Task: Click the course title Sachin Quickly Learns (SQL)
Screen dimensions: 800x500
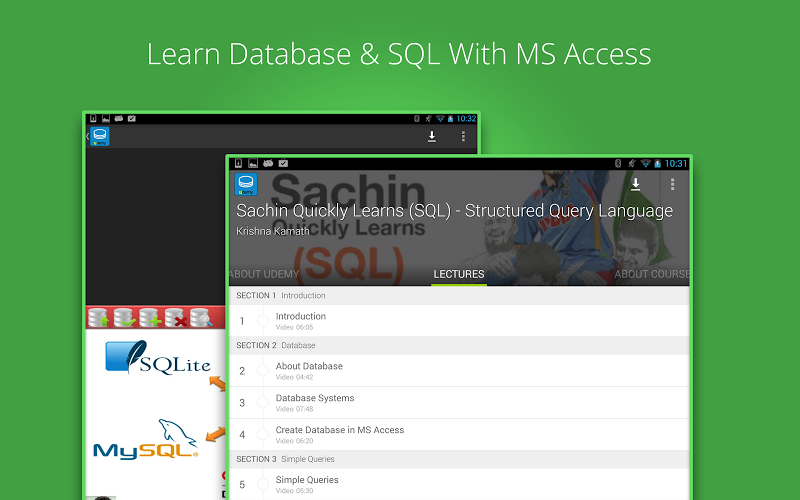Action: coord(455,211)
